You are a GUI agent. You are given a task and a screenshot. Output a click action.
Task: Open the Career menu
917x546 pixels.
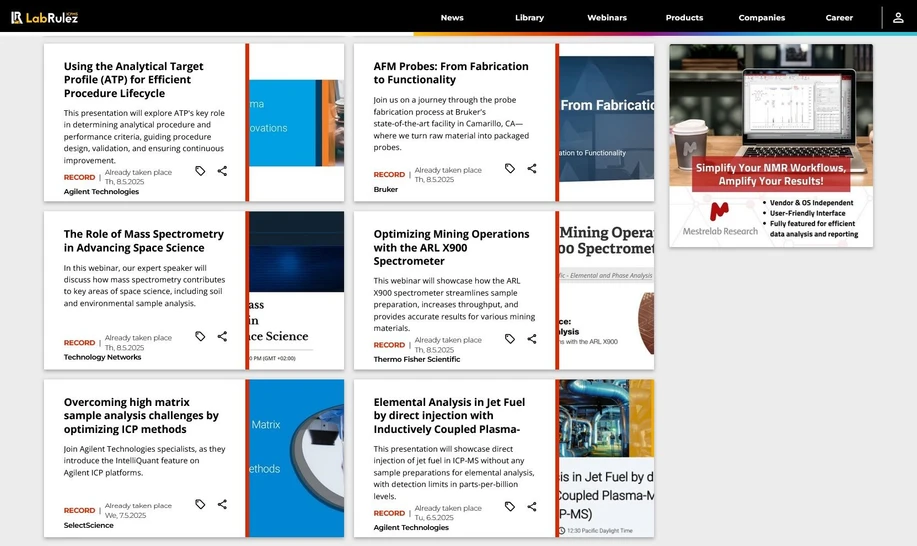(839, 18)
